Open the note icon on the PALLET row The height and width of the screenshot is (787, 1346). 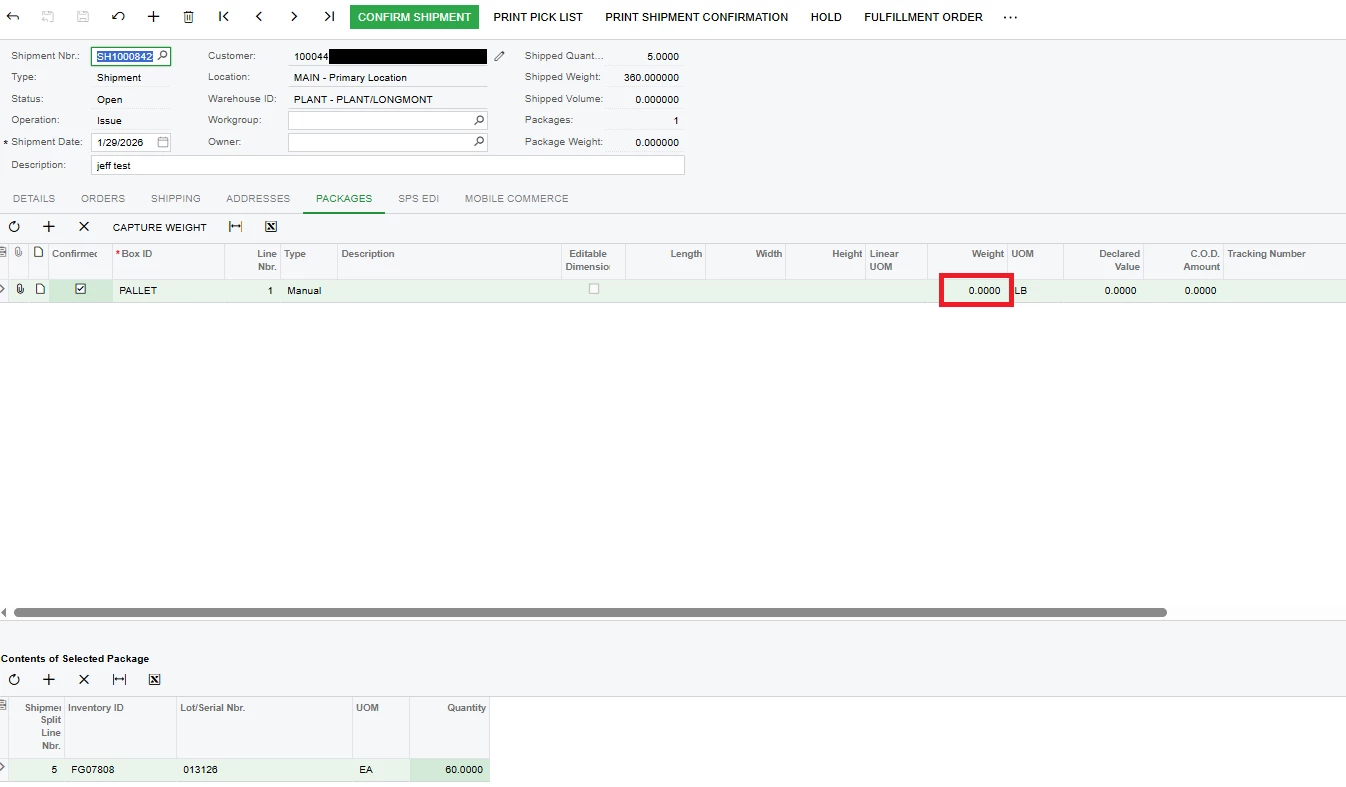(40, 290)
